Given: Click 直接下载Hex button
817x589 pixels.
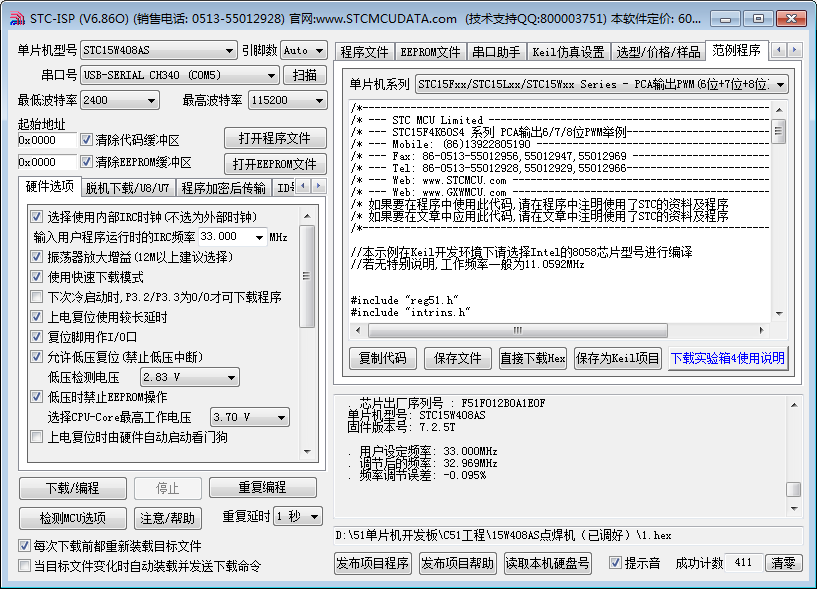Looking at the screenshot, I should (x=533, y=358).
